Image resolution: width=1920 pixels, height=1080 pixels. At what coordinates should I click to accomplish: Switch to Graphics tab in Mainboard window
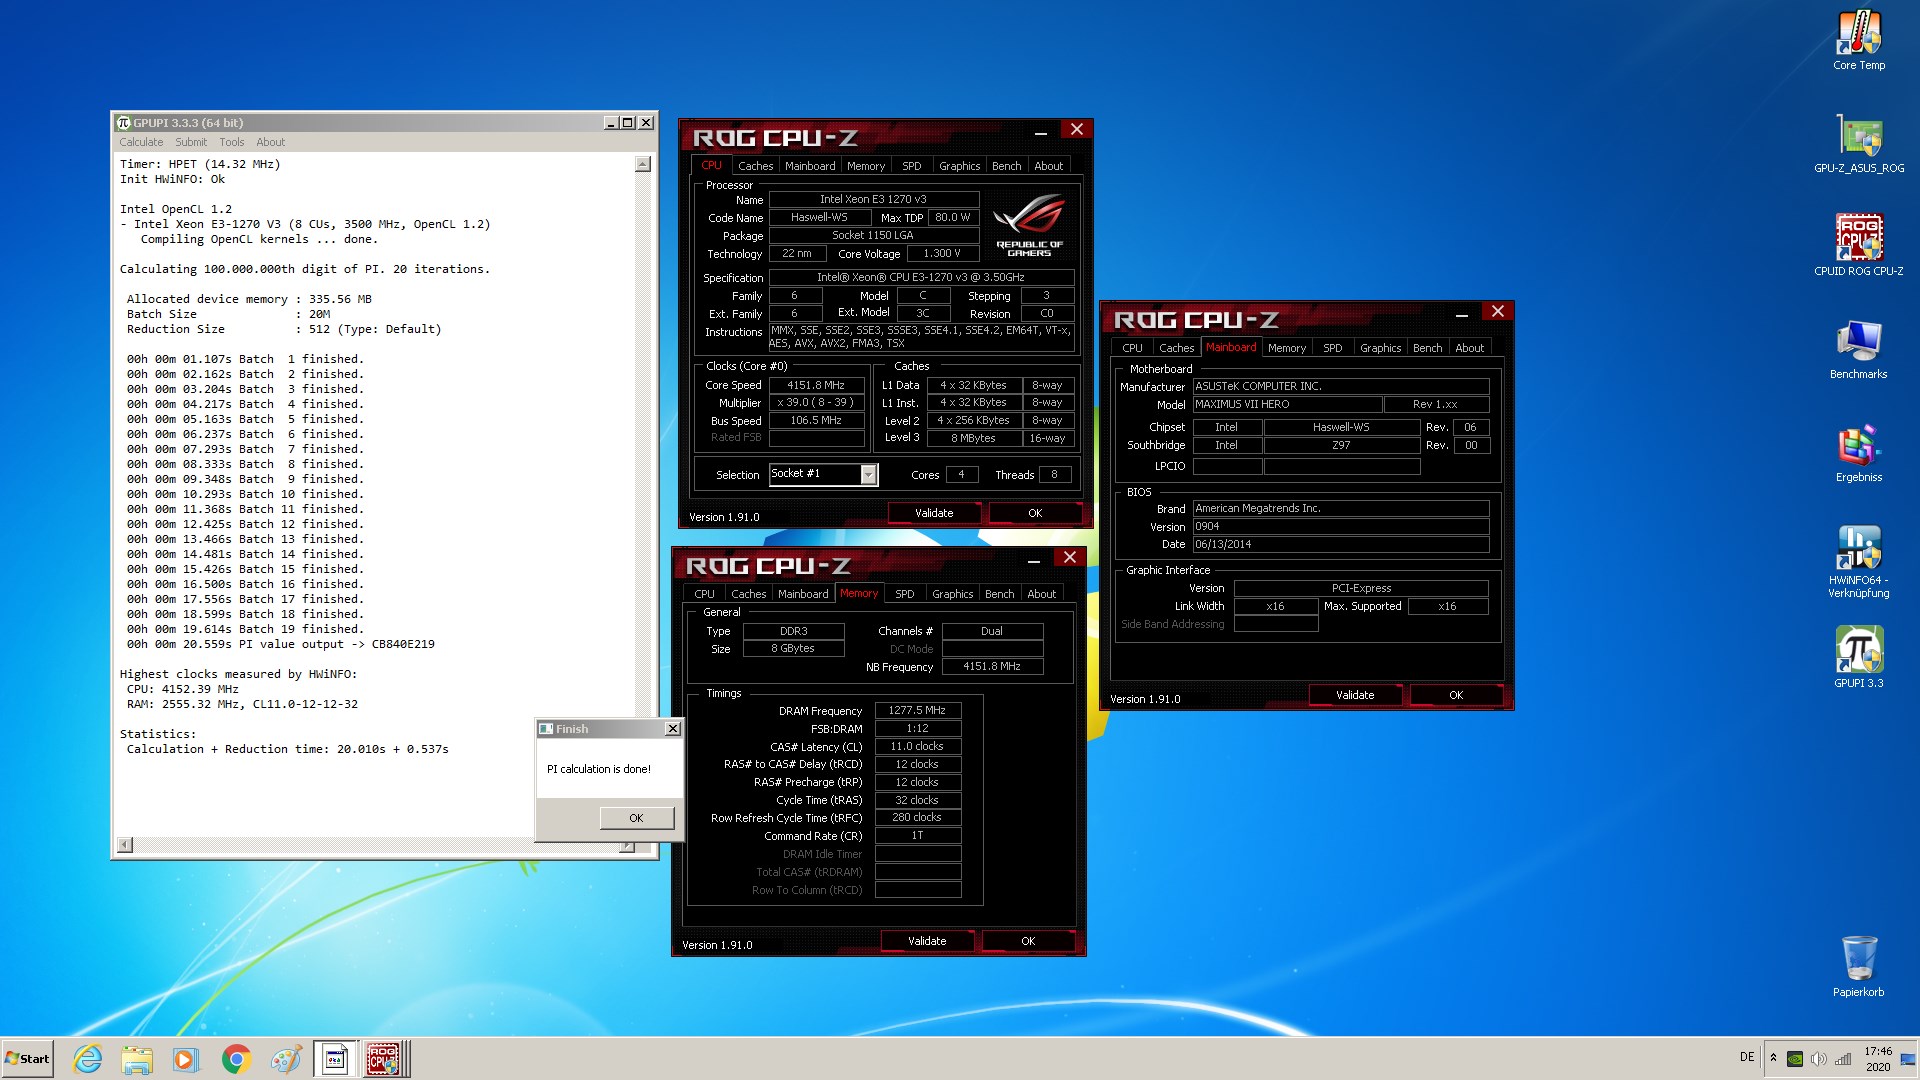pos(1380,348)
